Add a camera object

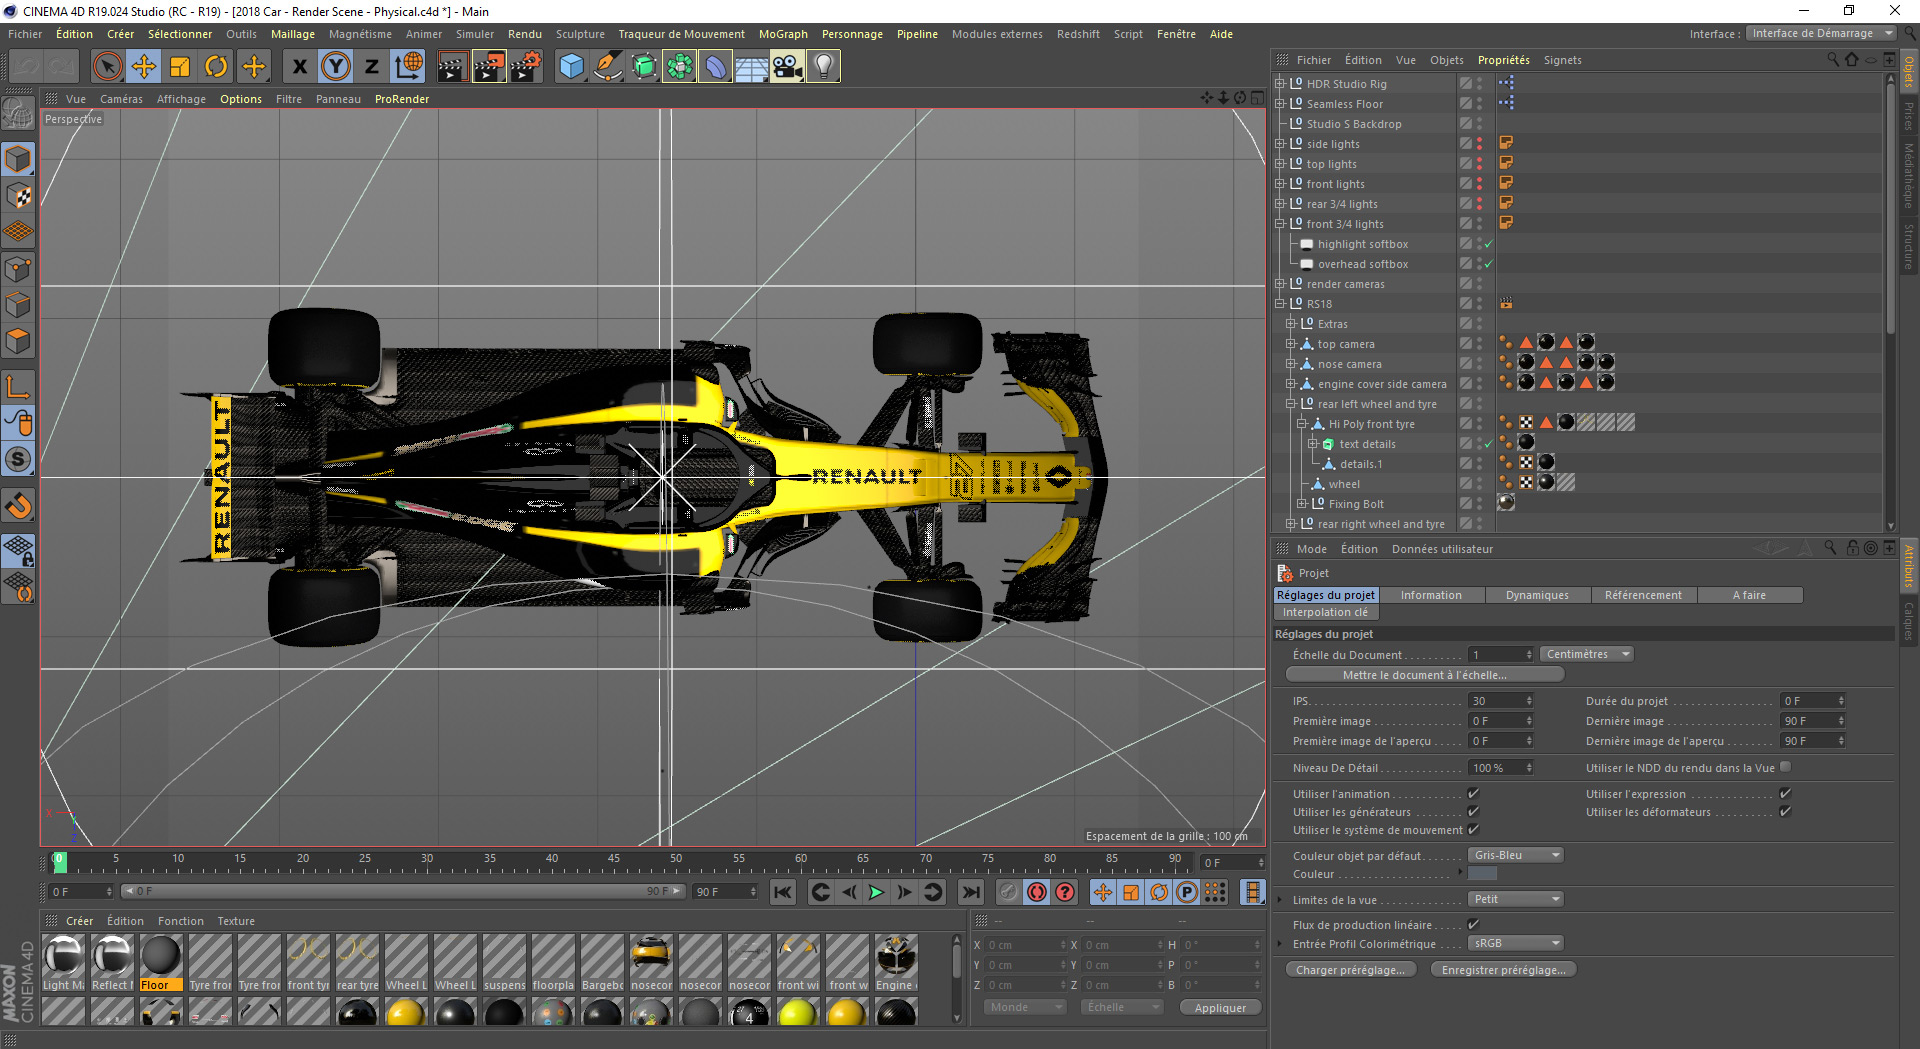point(787,67)
